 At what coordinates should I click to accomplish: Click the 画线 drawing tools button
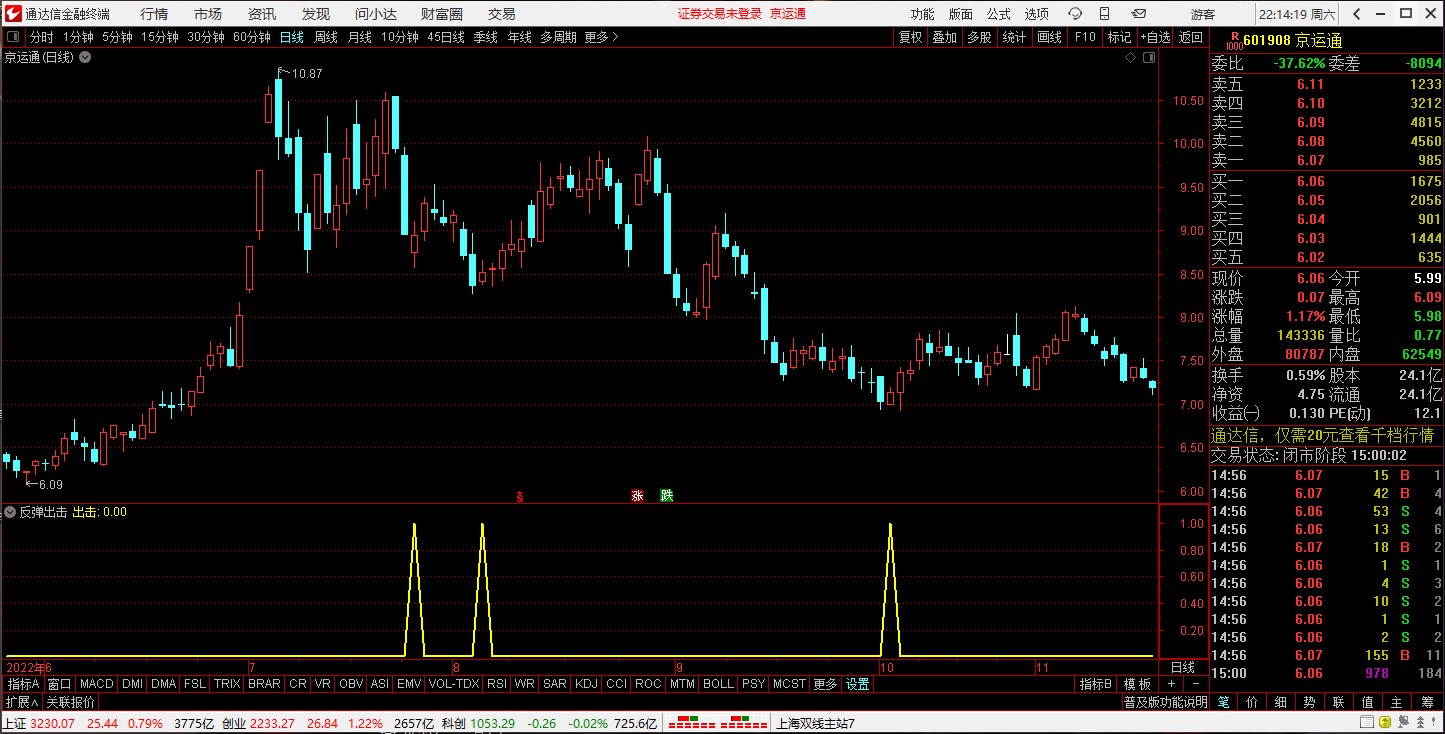(x=1049, y=37)
